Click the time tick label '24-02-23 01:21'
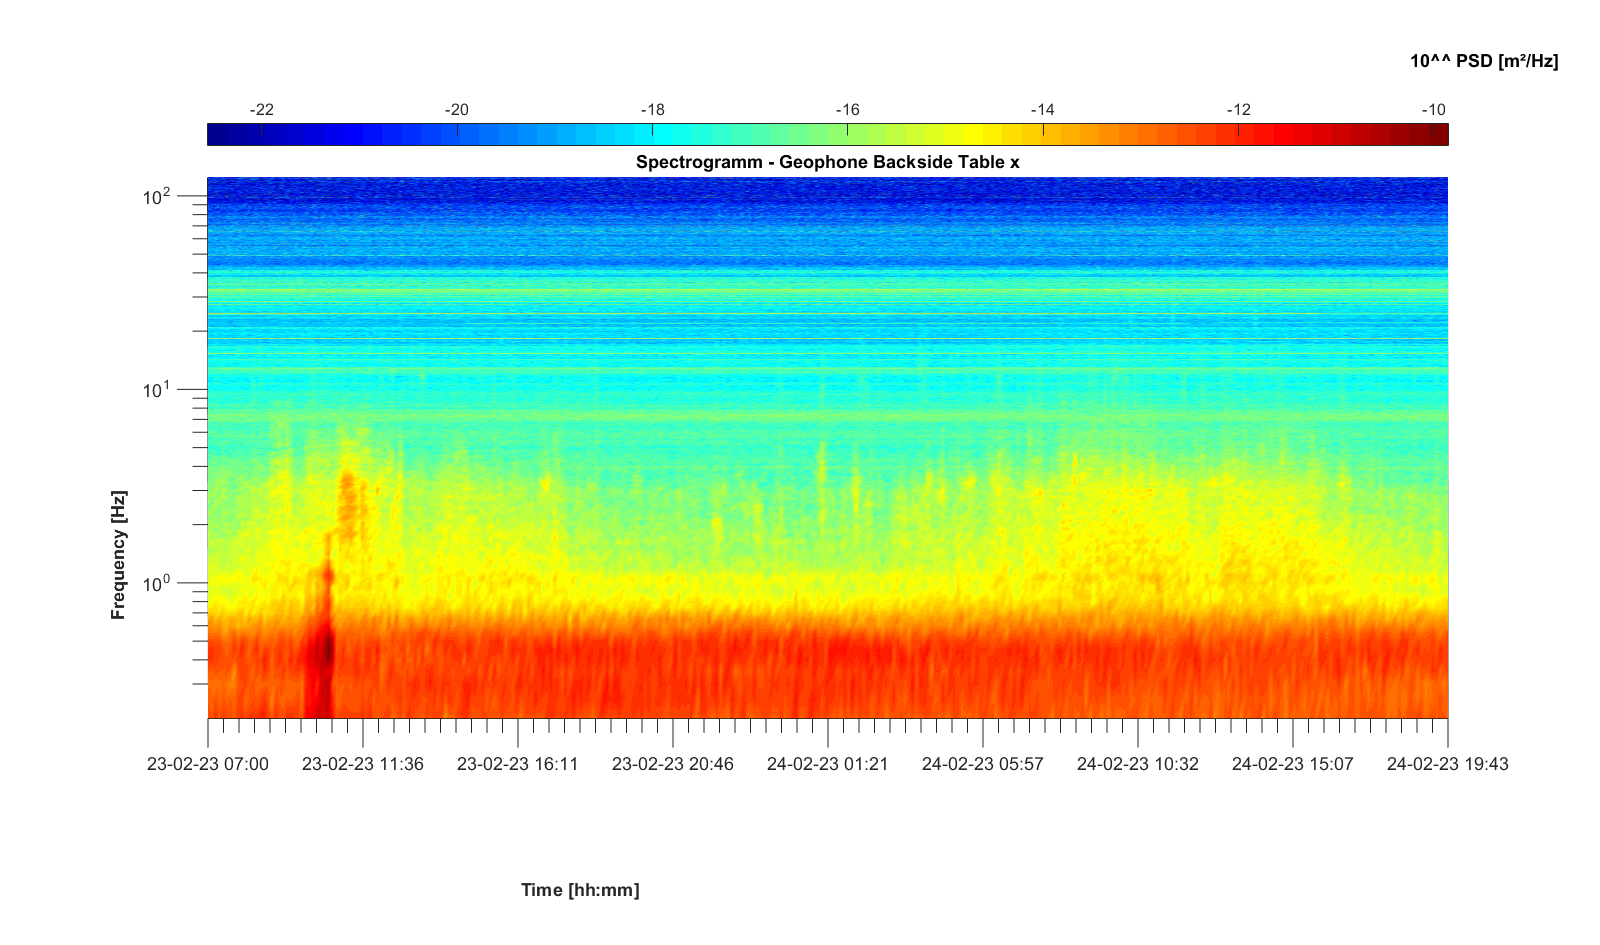This screenshot has width=1600, height=945. coord(828,764)
